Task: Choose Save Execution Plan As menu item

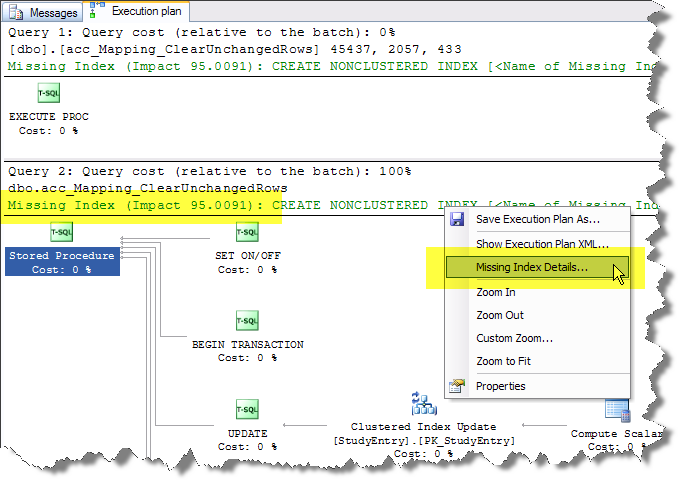Action: (537, 219)
